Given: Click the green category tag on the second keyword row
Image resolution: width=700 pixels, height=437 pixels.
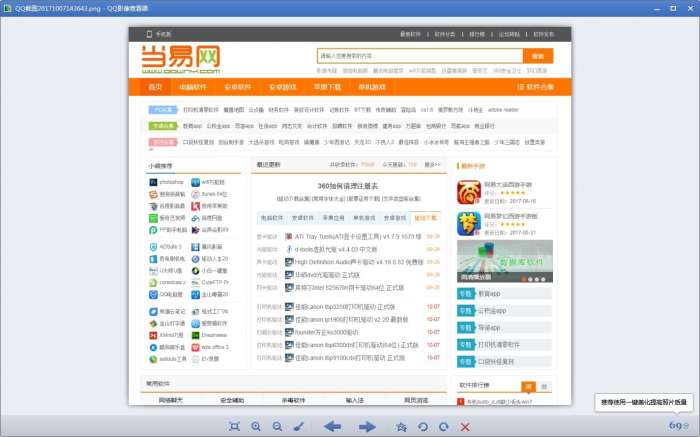Looking at the screenshot, I should [163, 126].
